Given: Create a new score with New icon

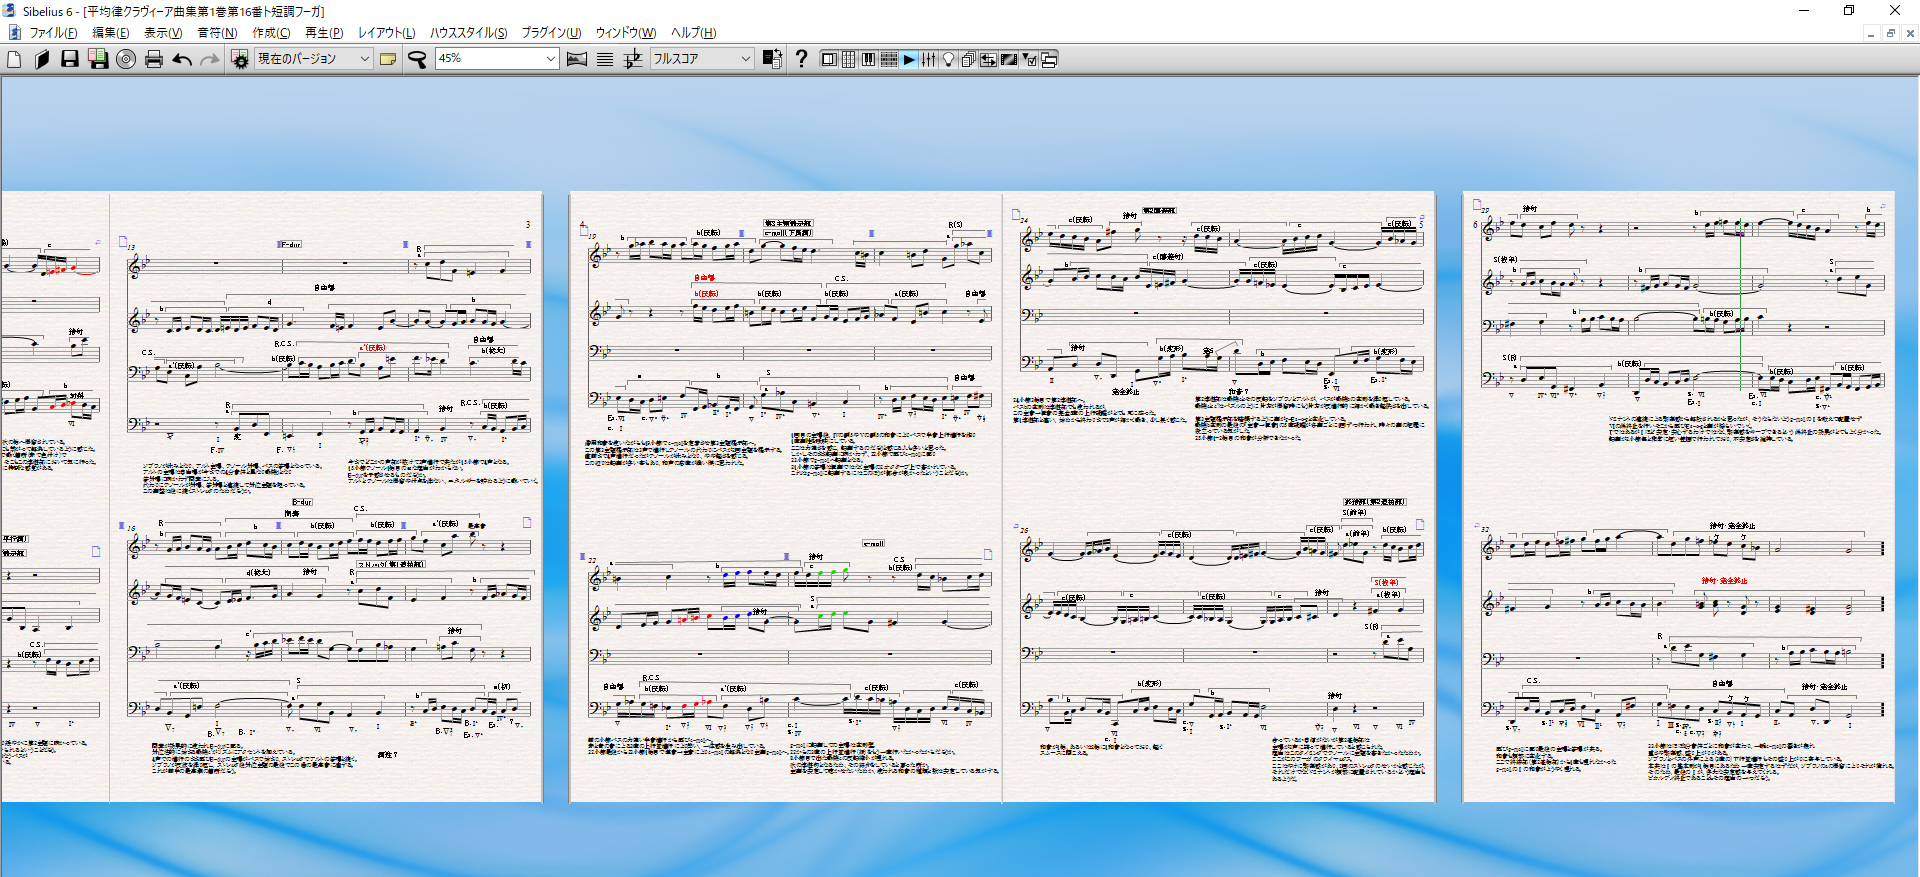Looking at the screenshot, I should coord(14,59).
